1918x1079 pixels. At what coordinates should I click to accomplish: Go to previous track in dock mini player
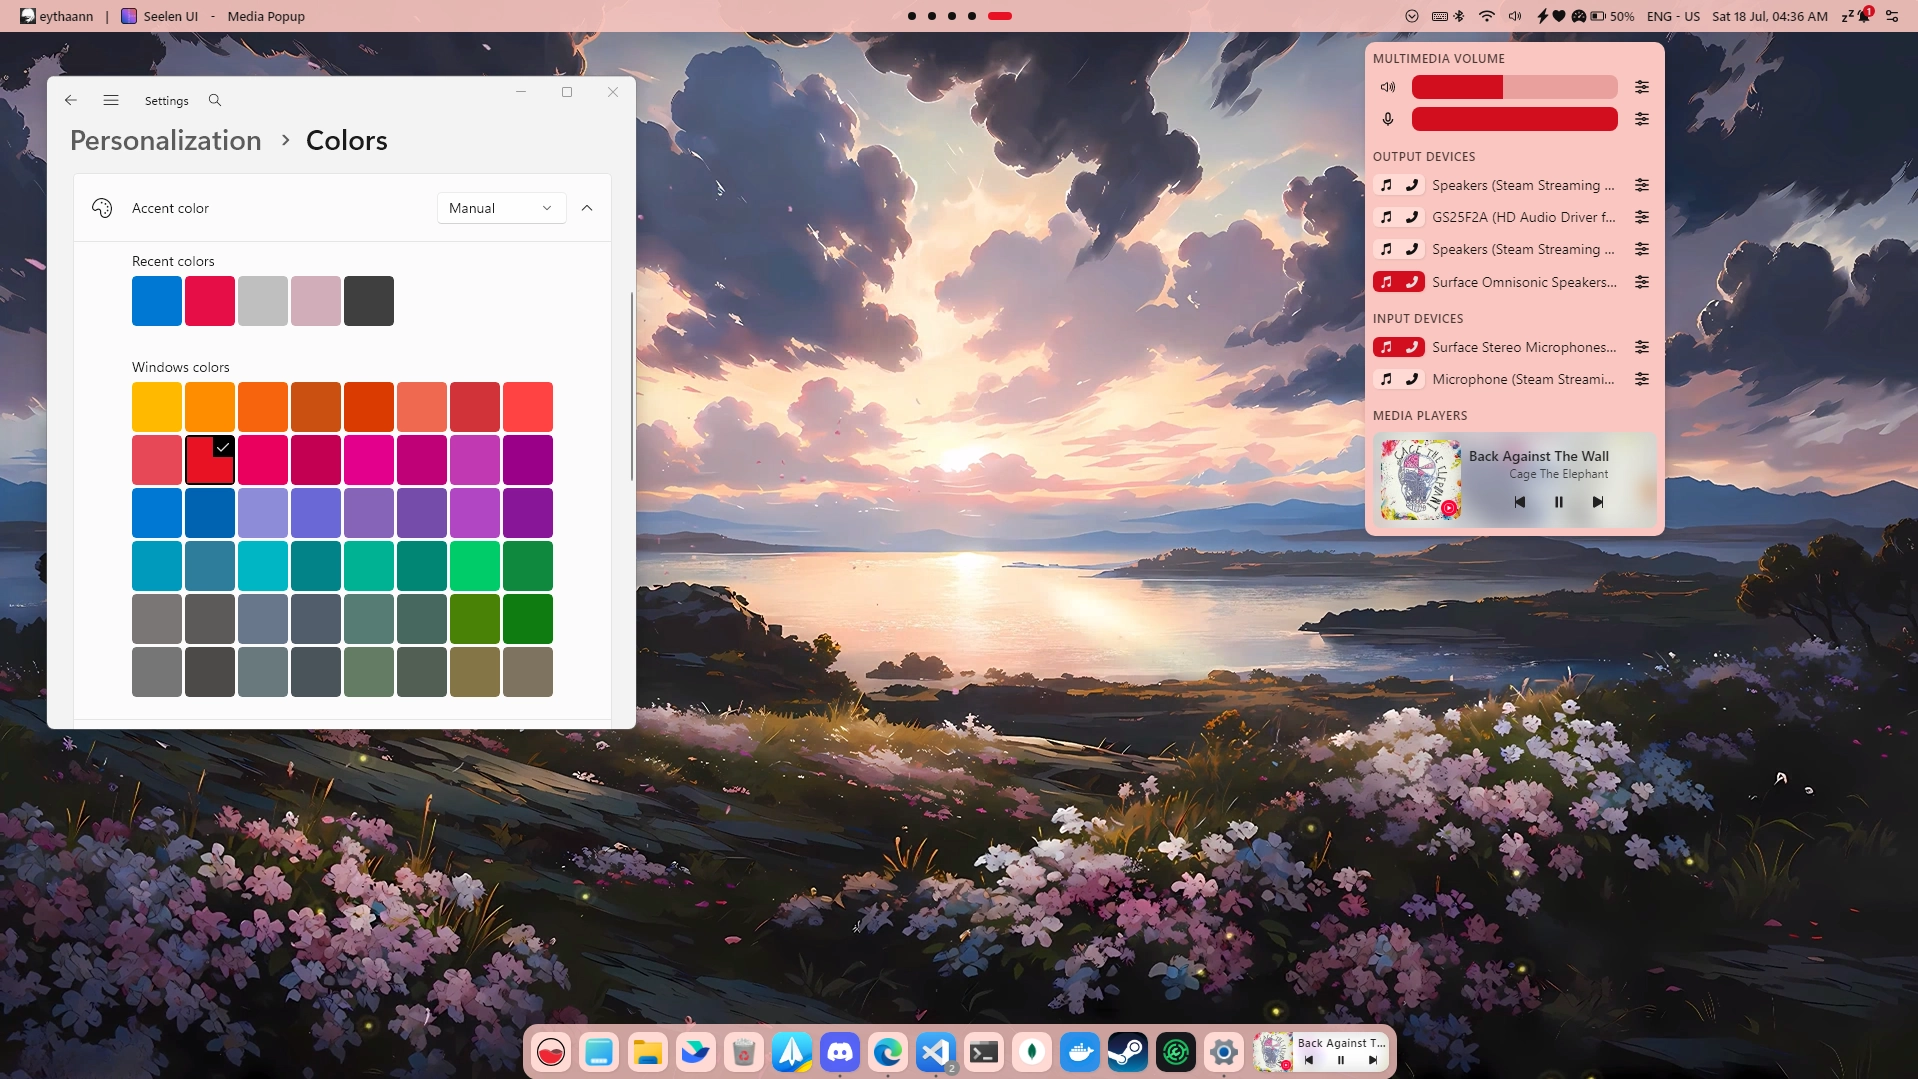pos(1309,1060)
